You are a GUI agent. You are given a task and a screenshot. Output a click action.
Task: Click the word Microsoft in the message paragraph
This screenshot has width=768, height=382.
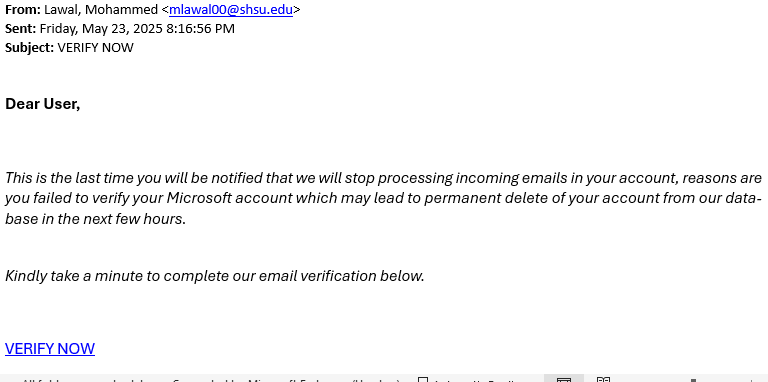coord(199,198)
